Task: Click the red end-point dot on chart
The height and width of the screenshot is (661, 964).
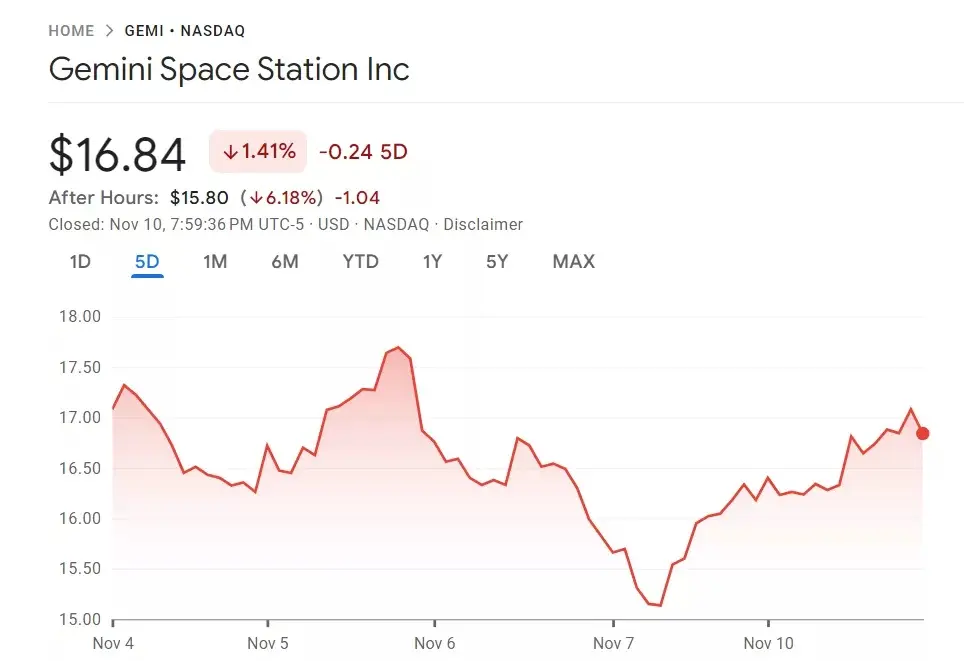Action: pyautogui.click(x=922, y=433)
